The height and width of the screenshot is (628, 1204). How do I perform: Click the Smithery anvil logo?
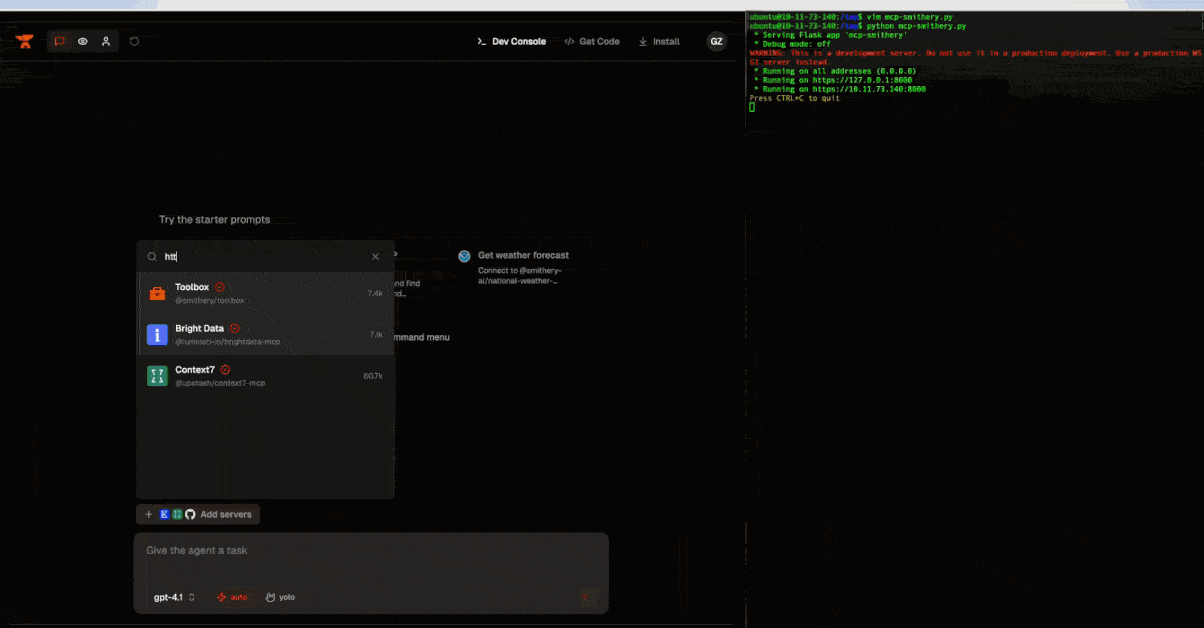(x=24, y=41)
